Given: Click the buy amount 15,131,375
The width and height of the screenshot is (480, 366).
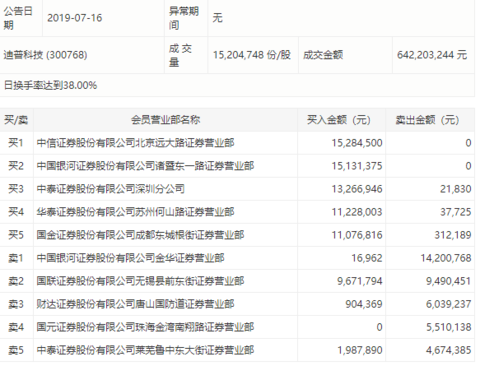Looking at the screenshot, I should click(357, 166).
